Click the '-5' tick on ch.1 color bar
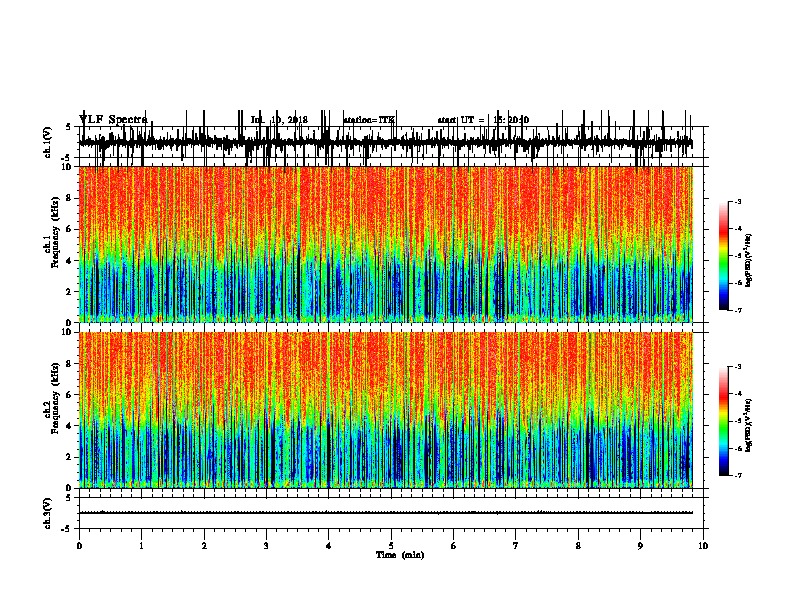This screenshot has width=792, height=612. tap(738, 256)
